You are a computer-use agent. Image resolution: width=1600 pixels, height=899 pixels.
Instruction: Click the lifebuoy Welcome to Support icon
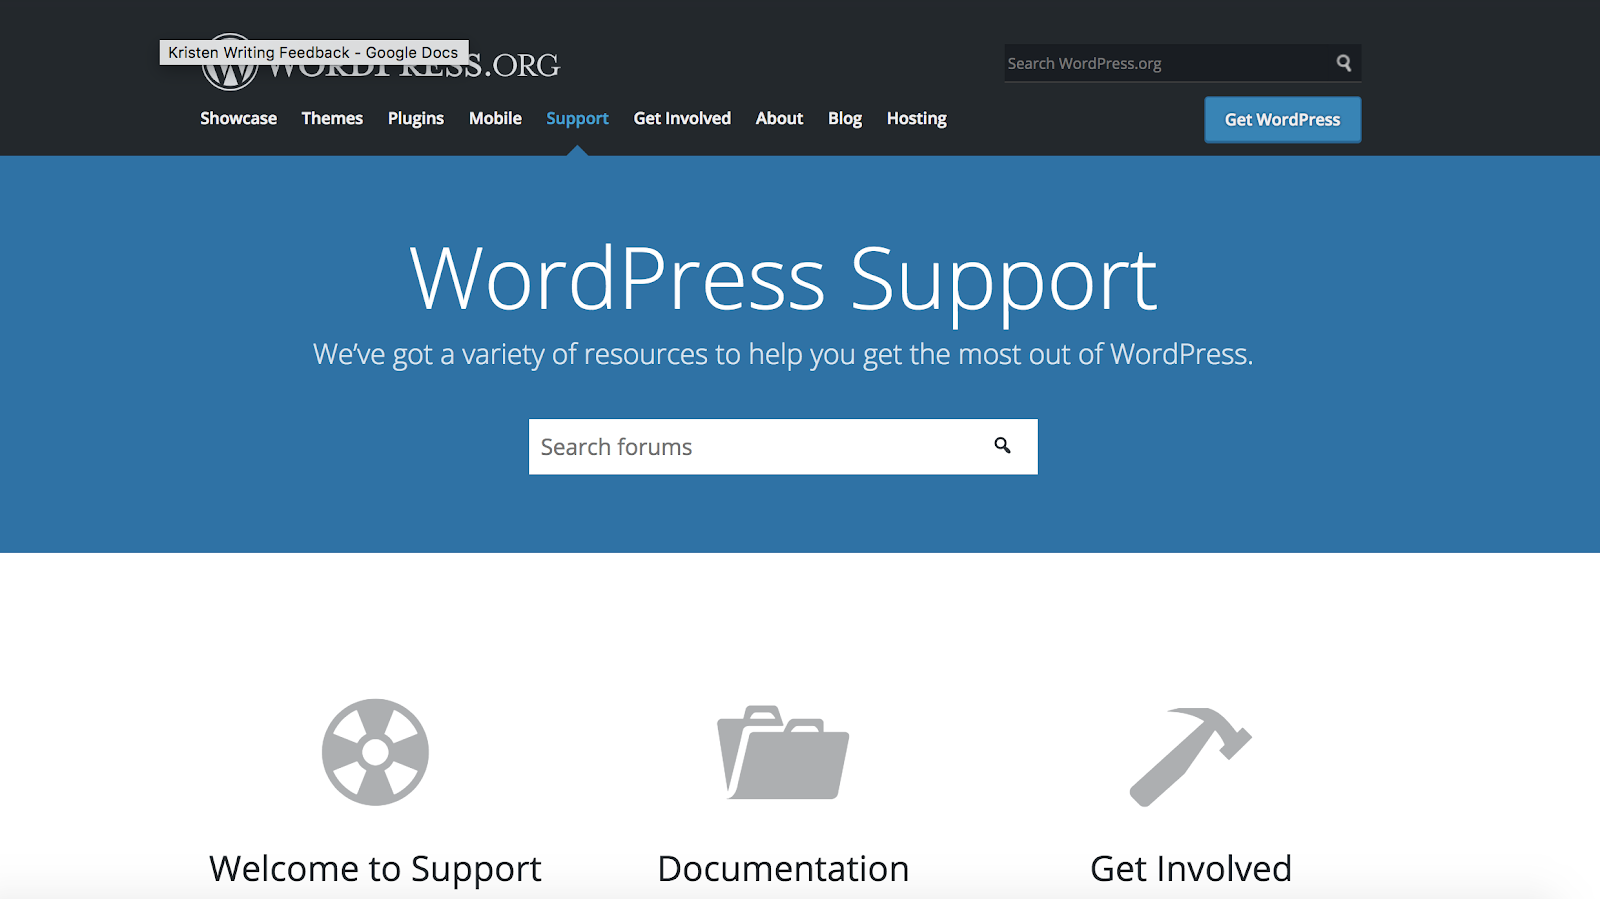pos(375,752)
